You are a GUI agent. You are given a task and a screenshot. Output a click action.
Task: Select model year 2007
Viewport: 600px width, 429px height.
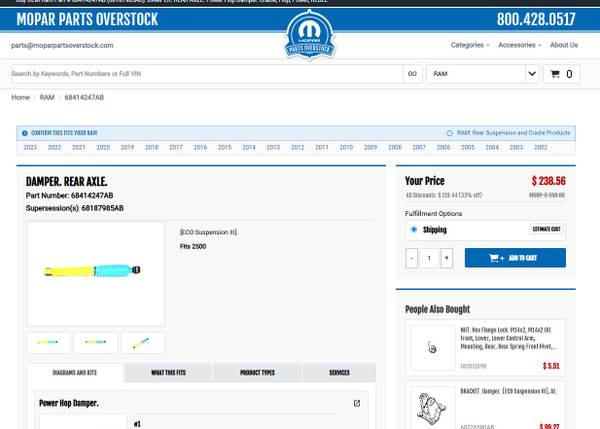[419, 148]
